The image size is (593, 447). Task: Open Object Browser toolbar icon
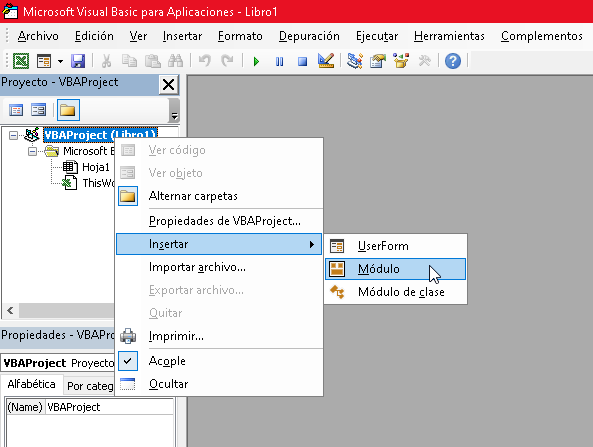coord(401,61)
